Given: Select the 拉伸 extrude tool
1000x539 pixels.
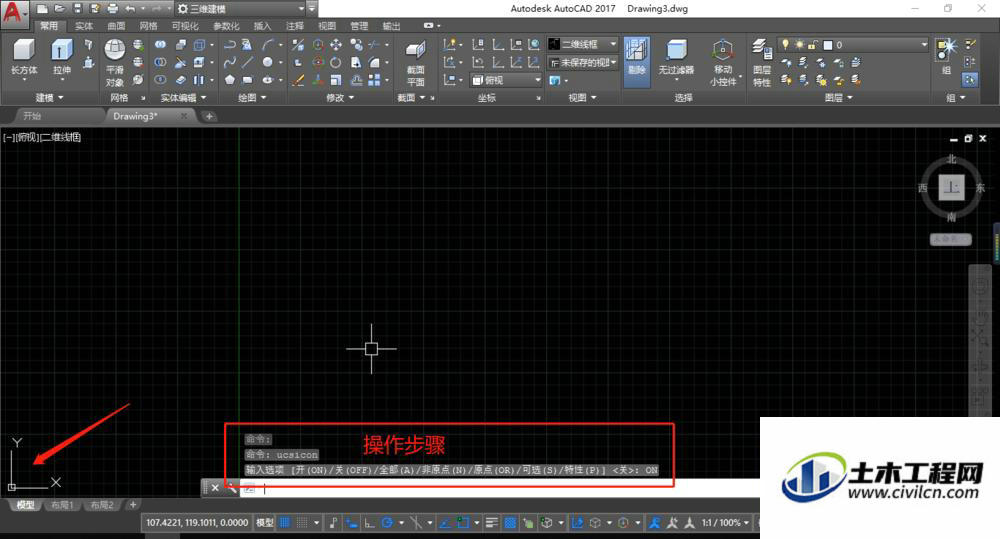Looking at the screenshot, I should pos(62,57).
